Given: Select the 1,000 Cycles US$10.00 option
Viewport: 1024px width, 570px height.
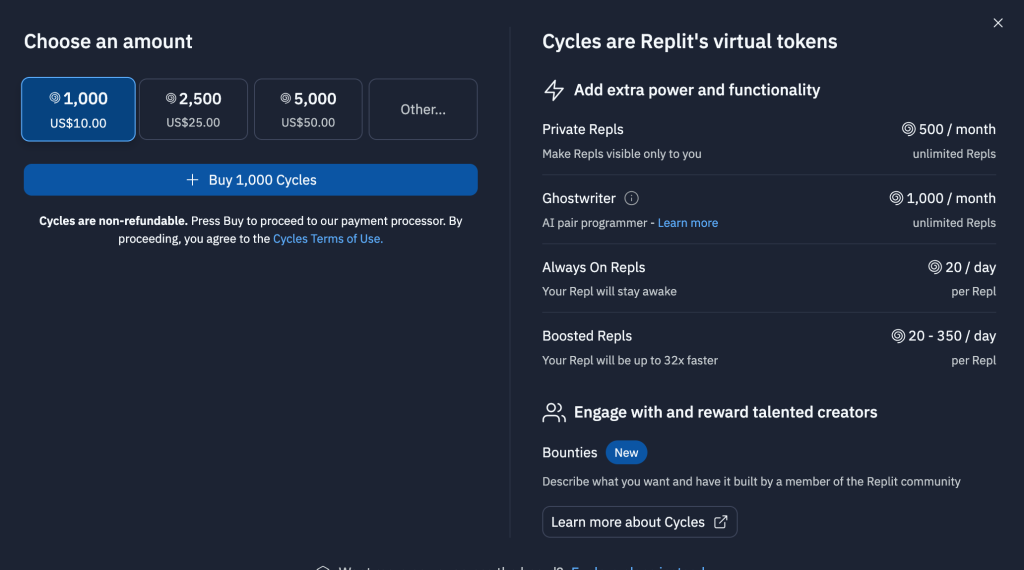Looking at the screenshot, I should [x=78, y=109].
